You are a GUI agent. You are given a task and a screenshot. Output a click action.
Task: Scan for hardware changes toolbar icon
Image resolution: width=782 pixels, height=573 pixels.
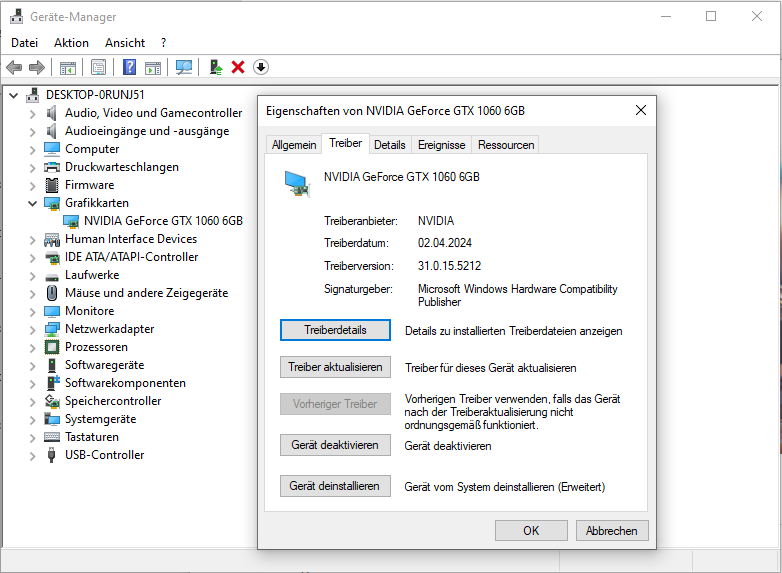[x=184, y=67]
